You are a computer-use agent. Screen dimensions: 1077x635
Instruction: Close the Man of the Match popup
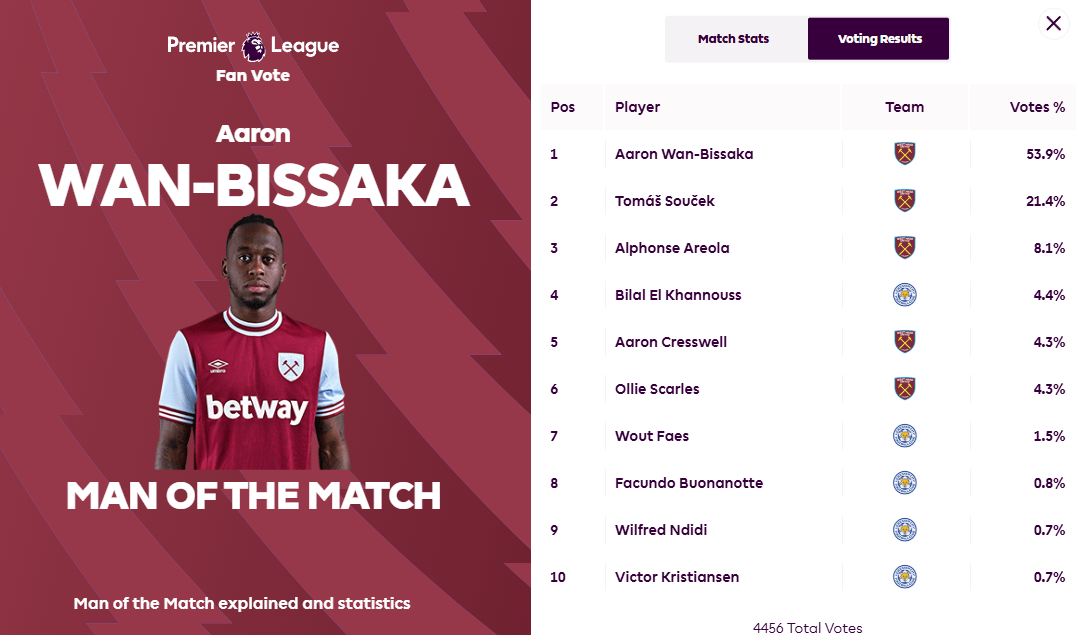(1053, 23)
